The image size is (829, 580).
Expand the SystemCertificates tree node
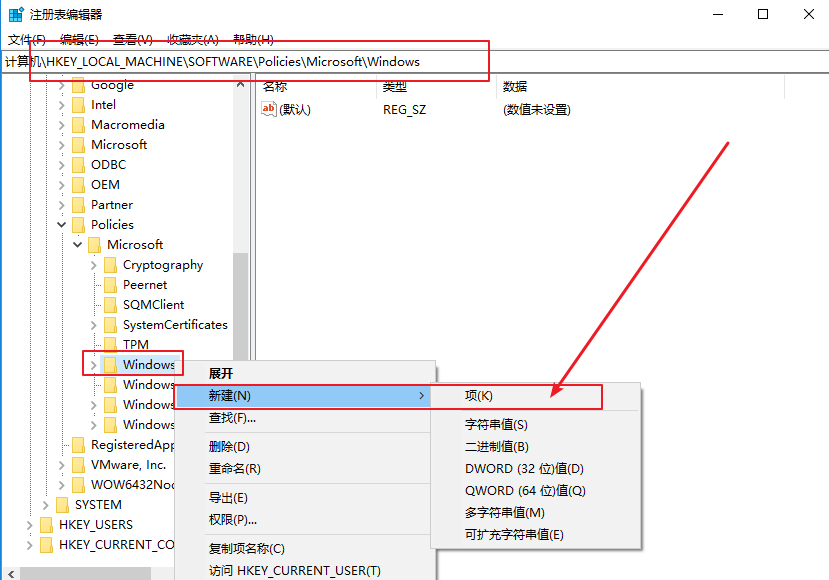point(94,325)
